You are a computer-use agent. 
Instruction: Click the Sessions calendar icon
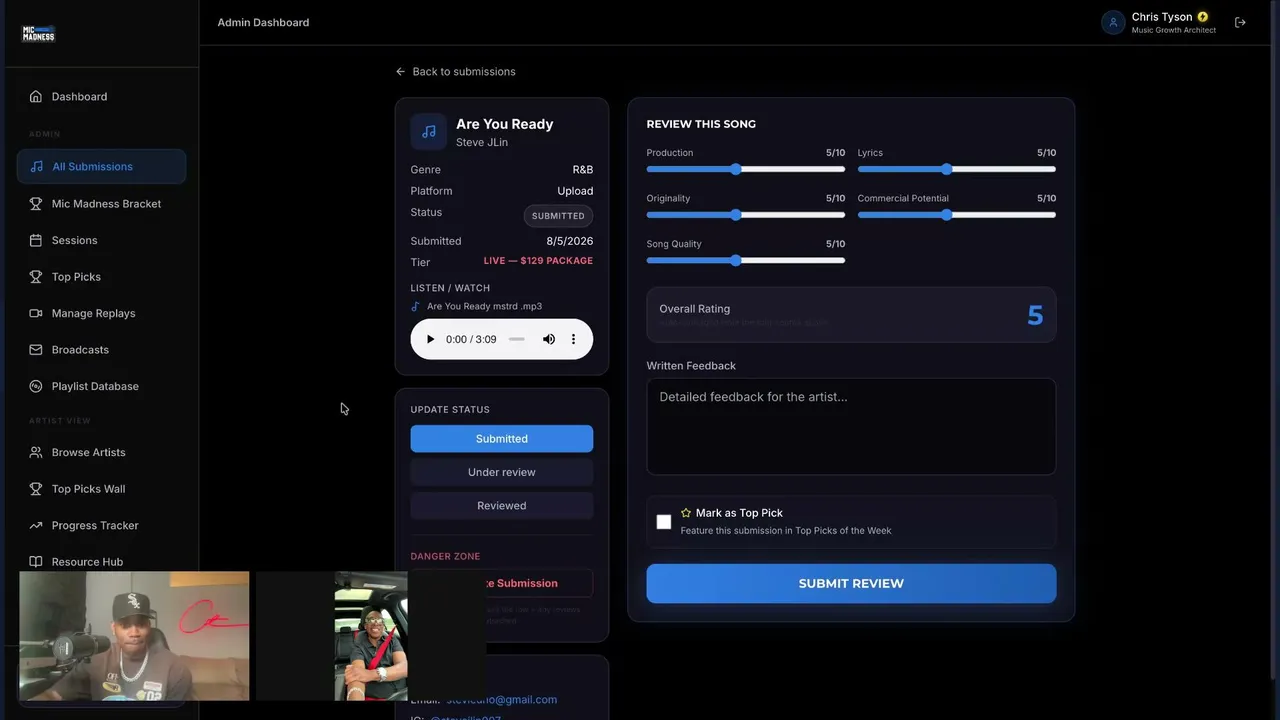(x=36, y=241)
